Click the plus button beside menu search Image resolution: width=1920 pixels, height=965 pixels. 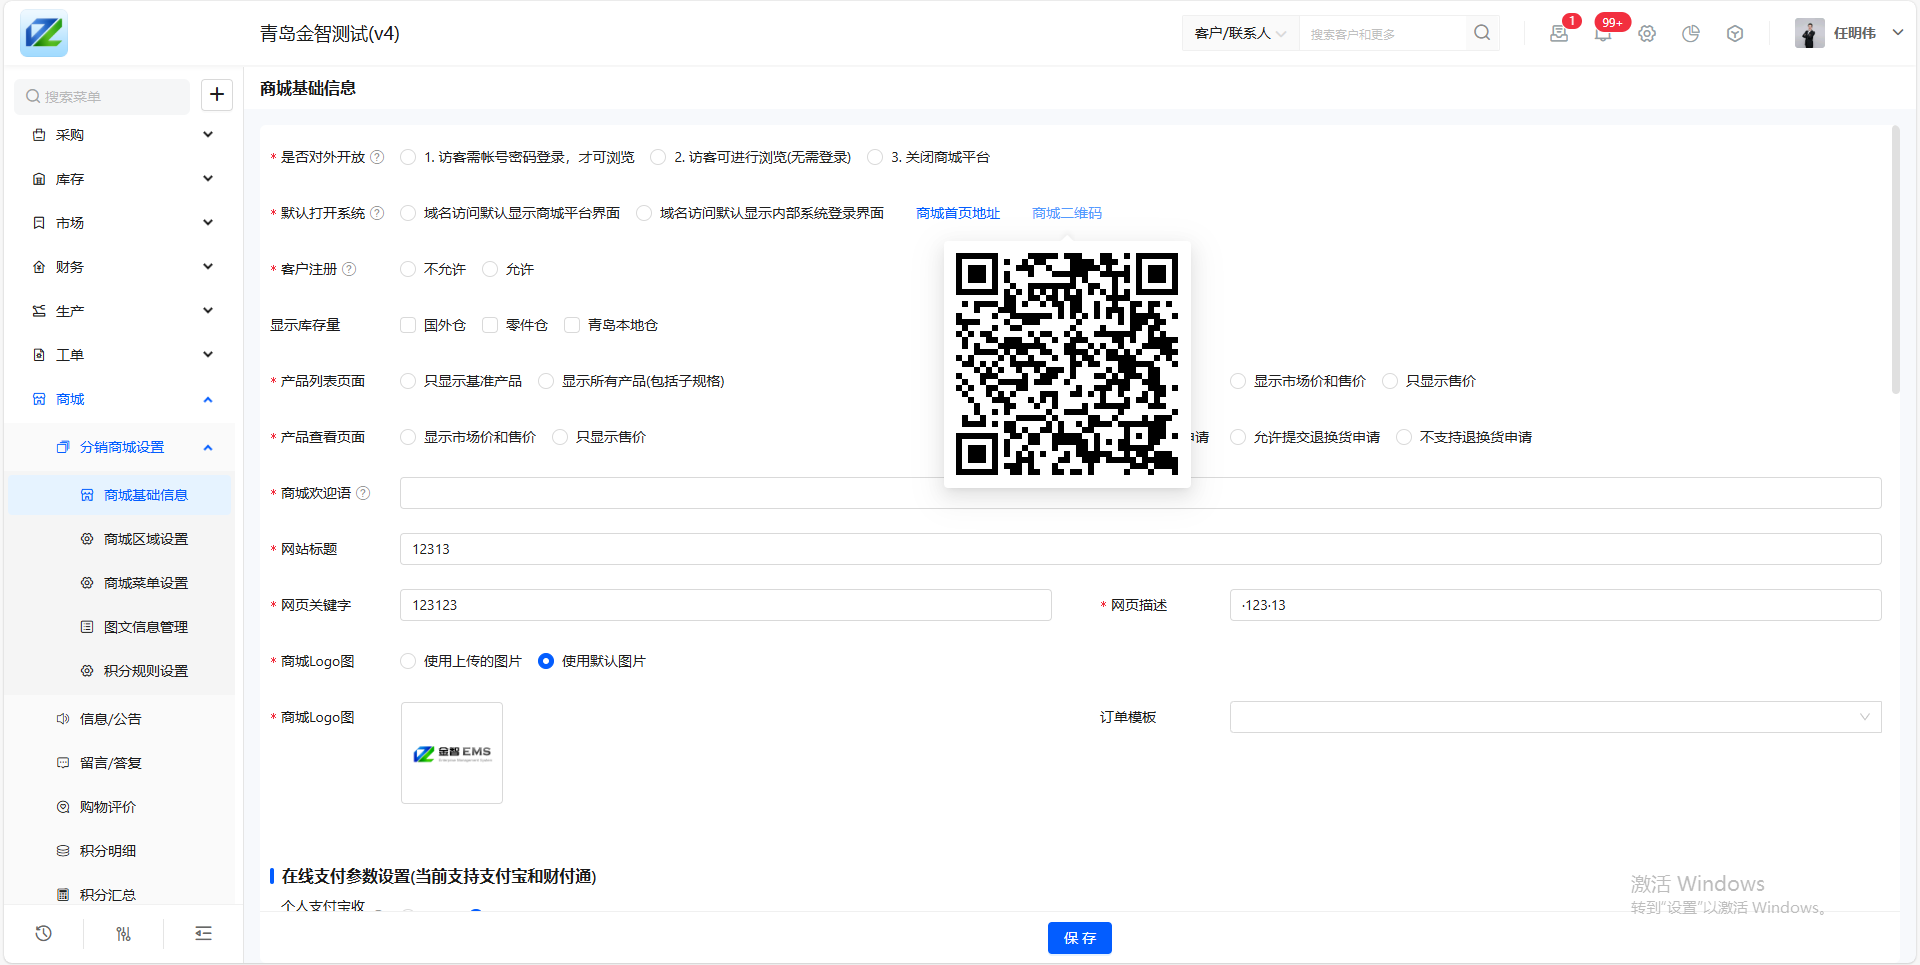click(x=217, y=95)
